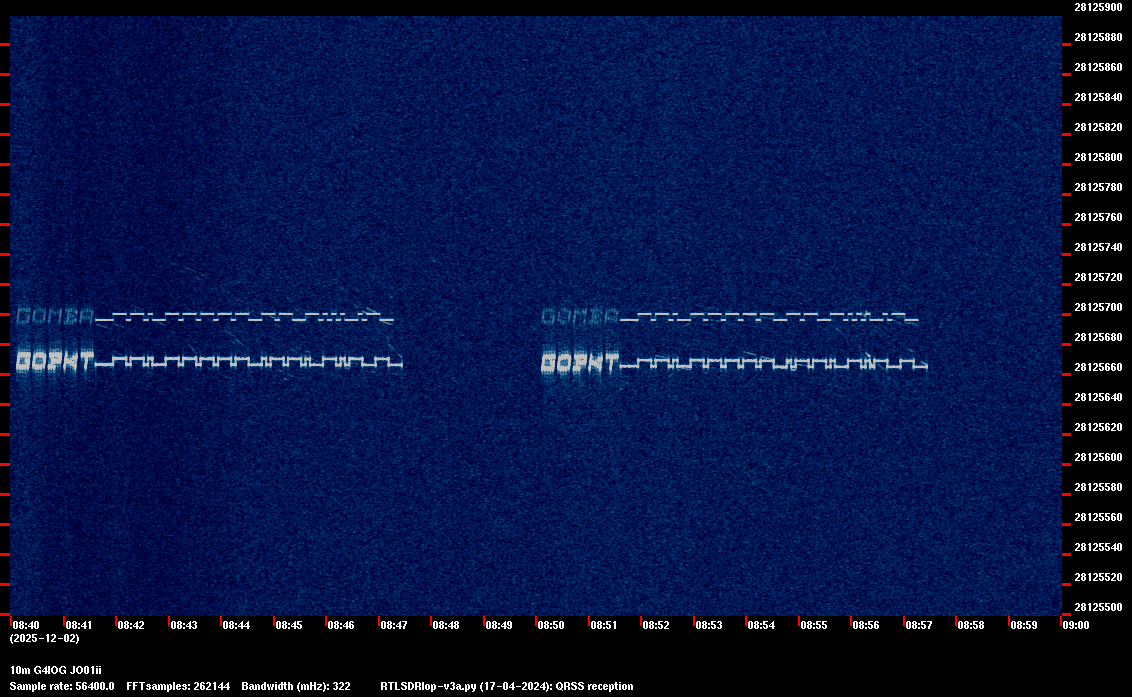
Task: Click the 08:41 time label
Action: 79,625
